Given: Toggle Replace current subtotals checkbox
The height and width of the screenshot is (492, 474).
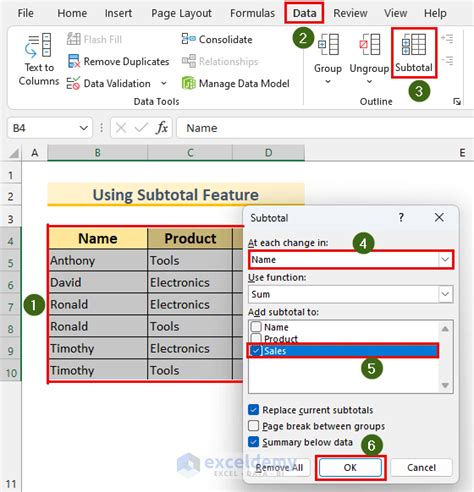Looking at the screenshot, I should tap(253, 410).
